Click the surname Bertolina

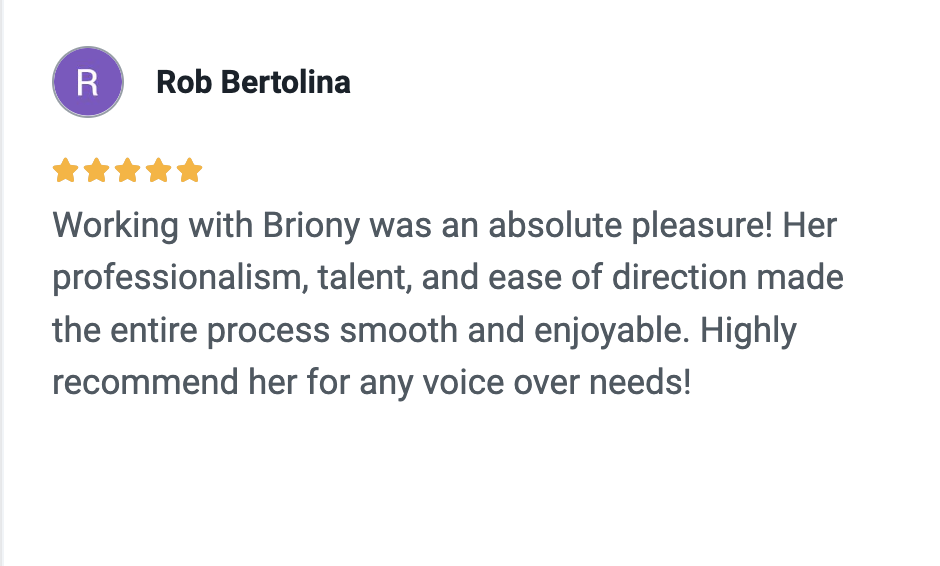click(285, 82)
